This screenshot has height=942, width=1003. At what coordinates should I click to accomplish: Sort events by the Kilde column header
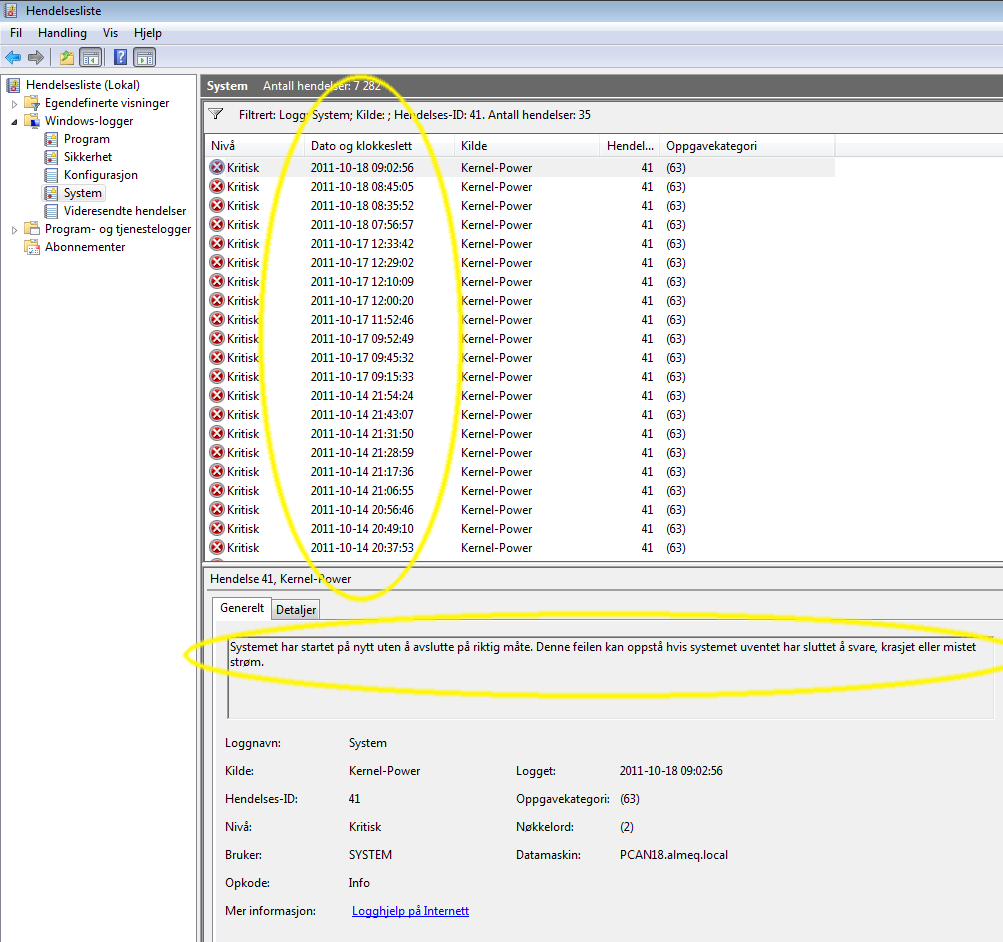click(x=474, y=146)
